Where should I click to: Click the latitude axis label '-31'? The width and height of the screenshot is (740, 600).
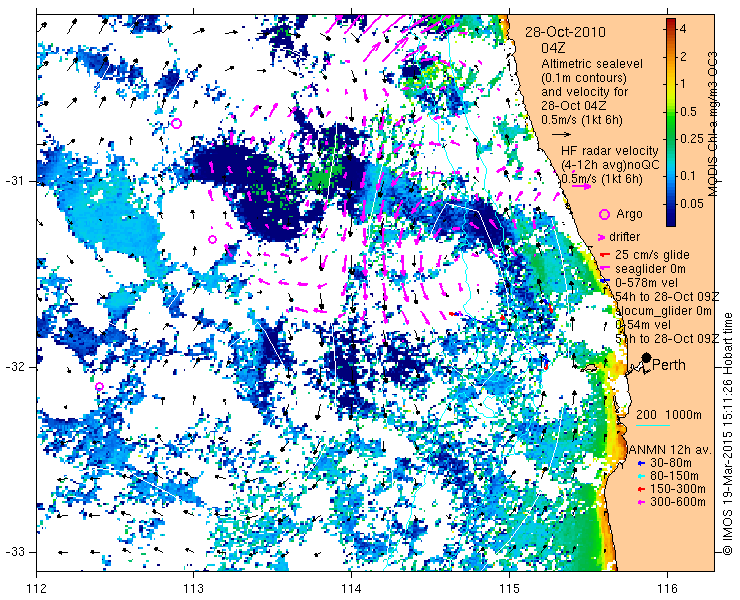point(15,181)
